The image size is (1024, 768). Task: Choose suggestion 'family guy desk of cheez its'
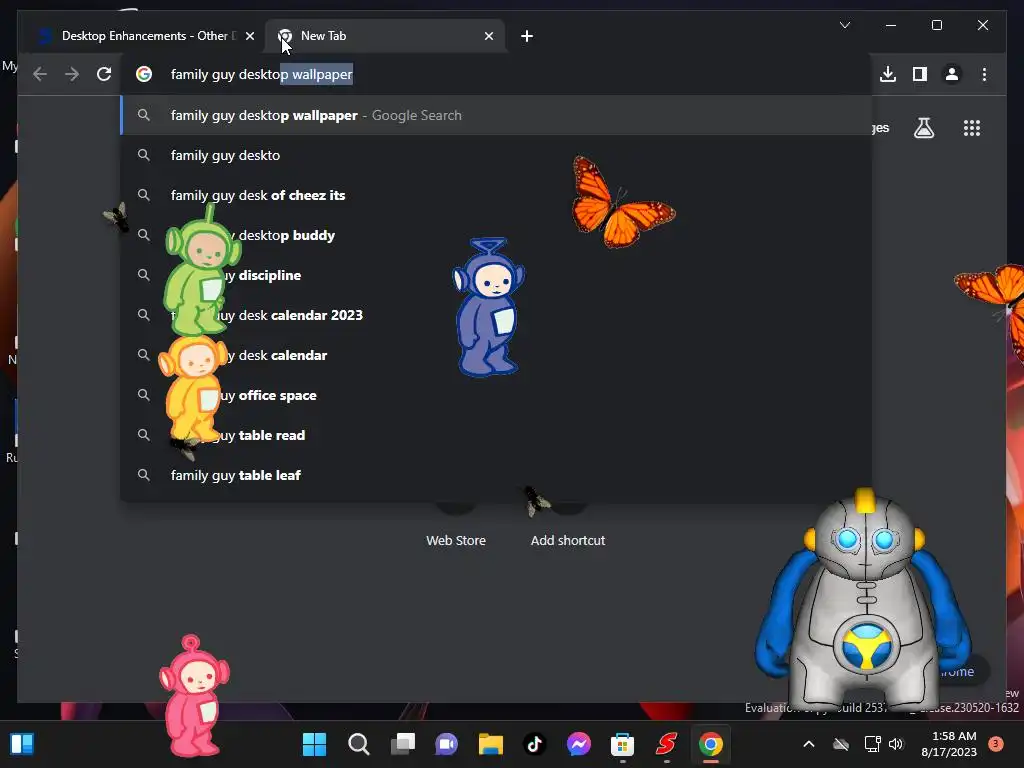496,195
